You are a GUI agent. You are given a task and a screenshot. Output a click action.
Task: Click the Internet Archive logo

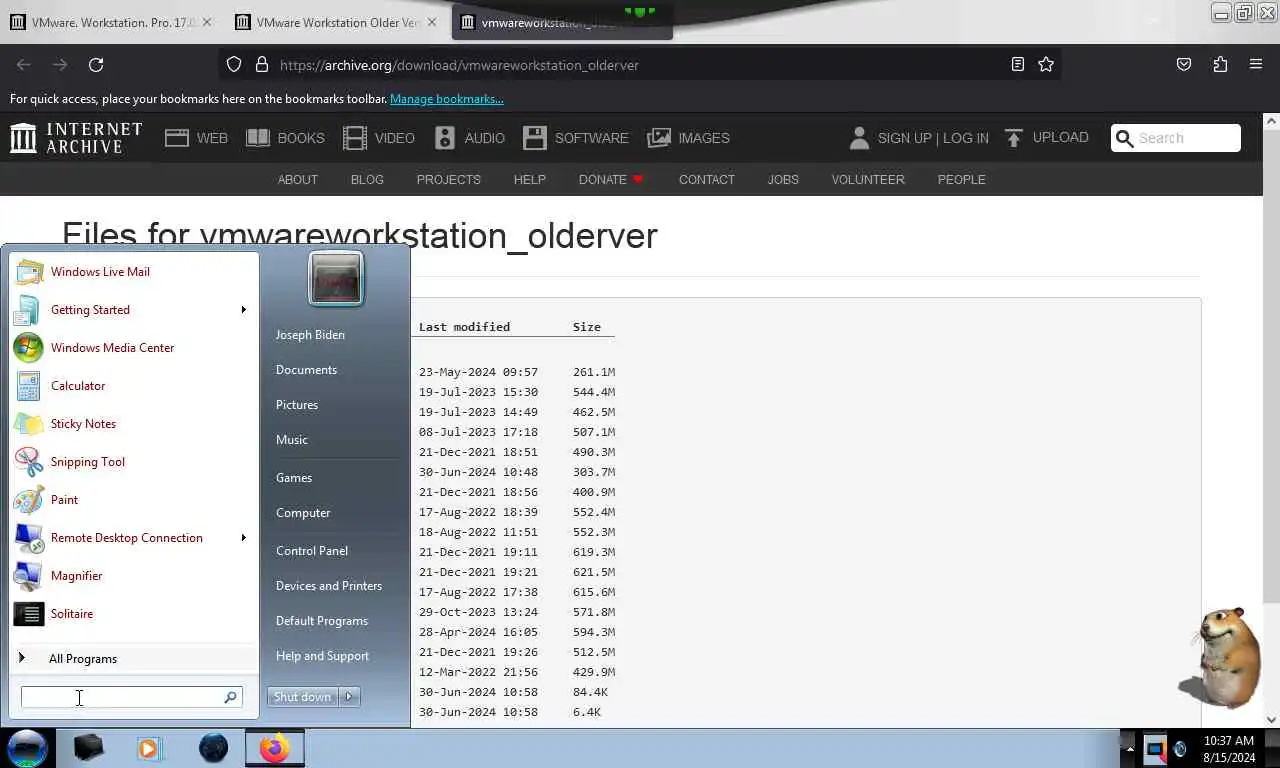(x=76, y=138)
